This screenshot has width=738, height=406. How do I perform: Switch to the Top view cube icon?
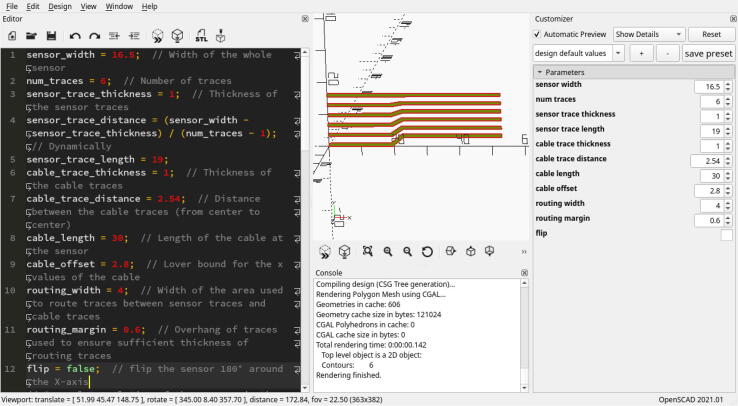tap(470, 251)
